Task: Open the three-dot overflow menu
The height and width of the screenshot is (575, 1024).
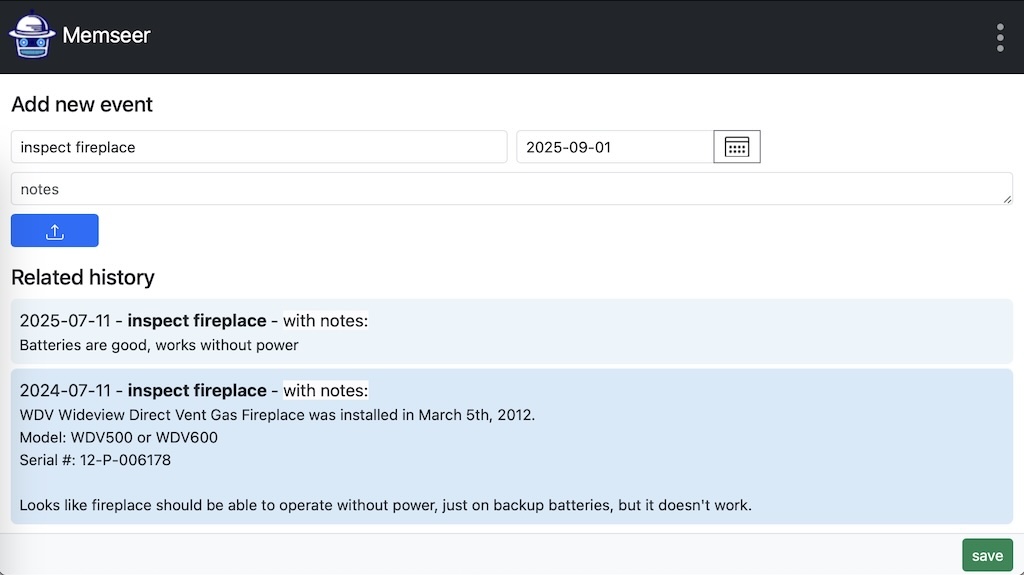Action: 1000,37
